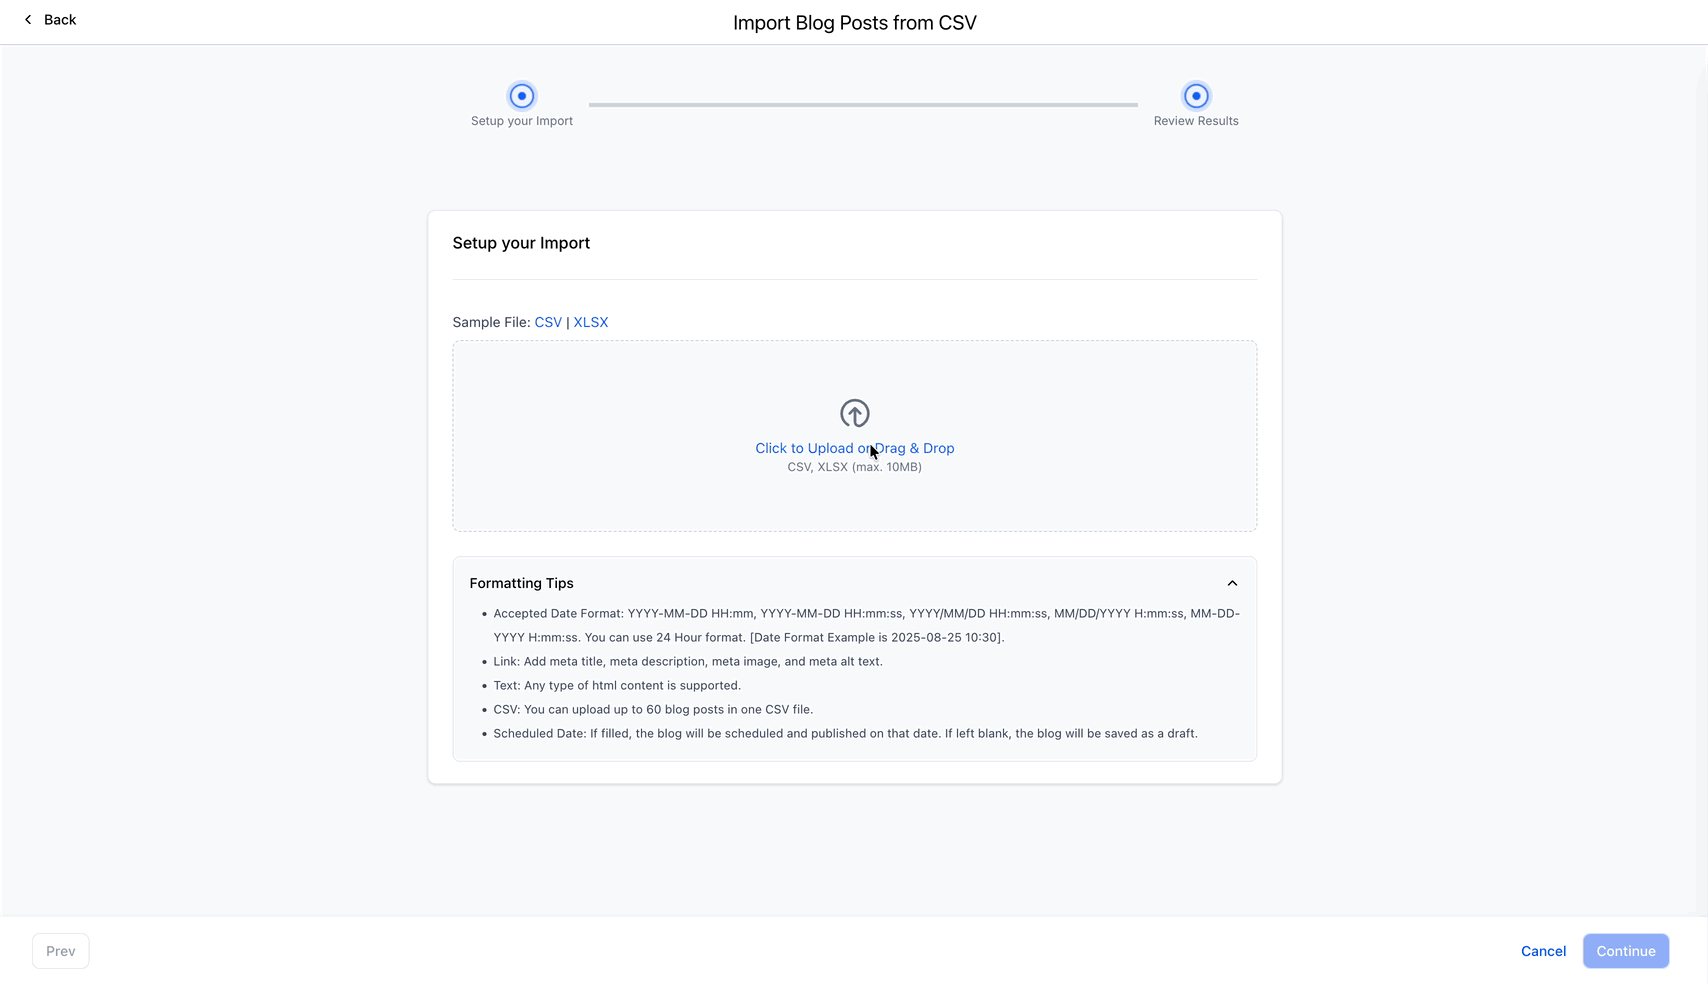Click the back arrow chevron icon
This screenshot has height=984, width=1708.
tap(28, 20)
